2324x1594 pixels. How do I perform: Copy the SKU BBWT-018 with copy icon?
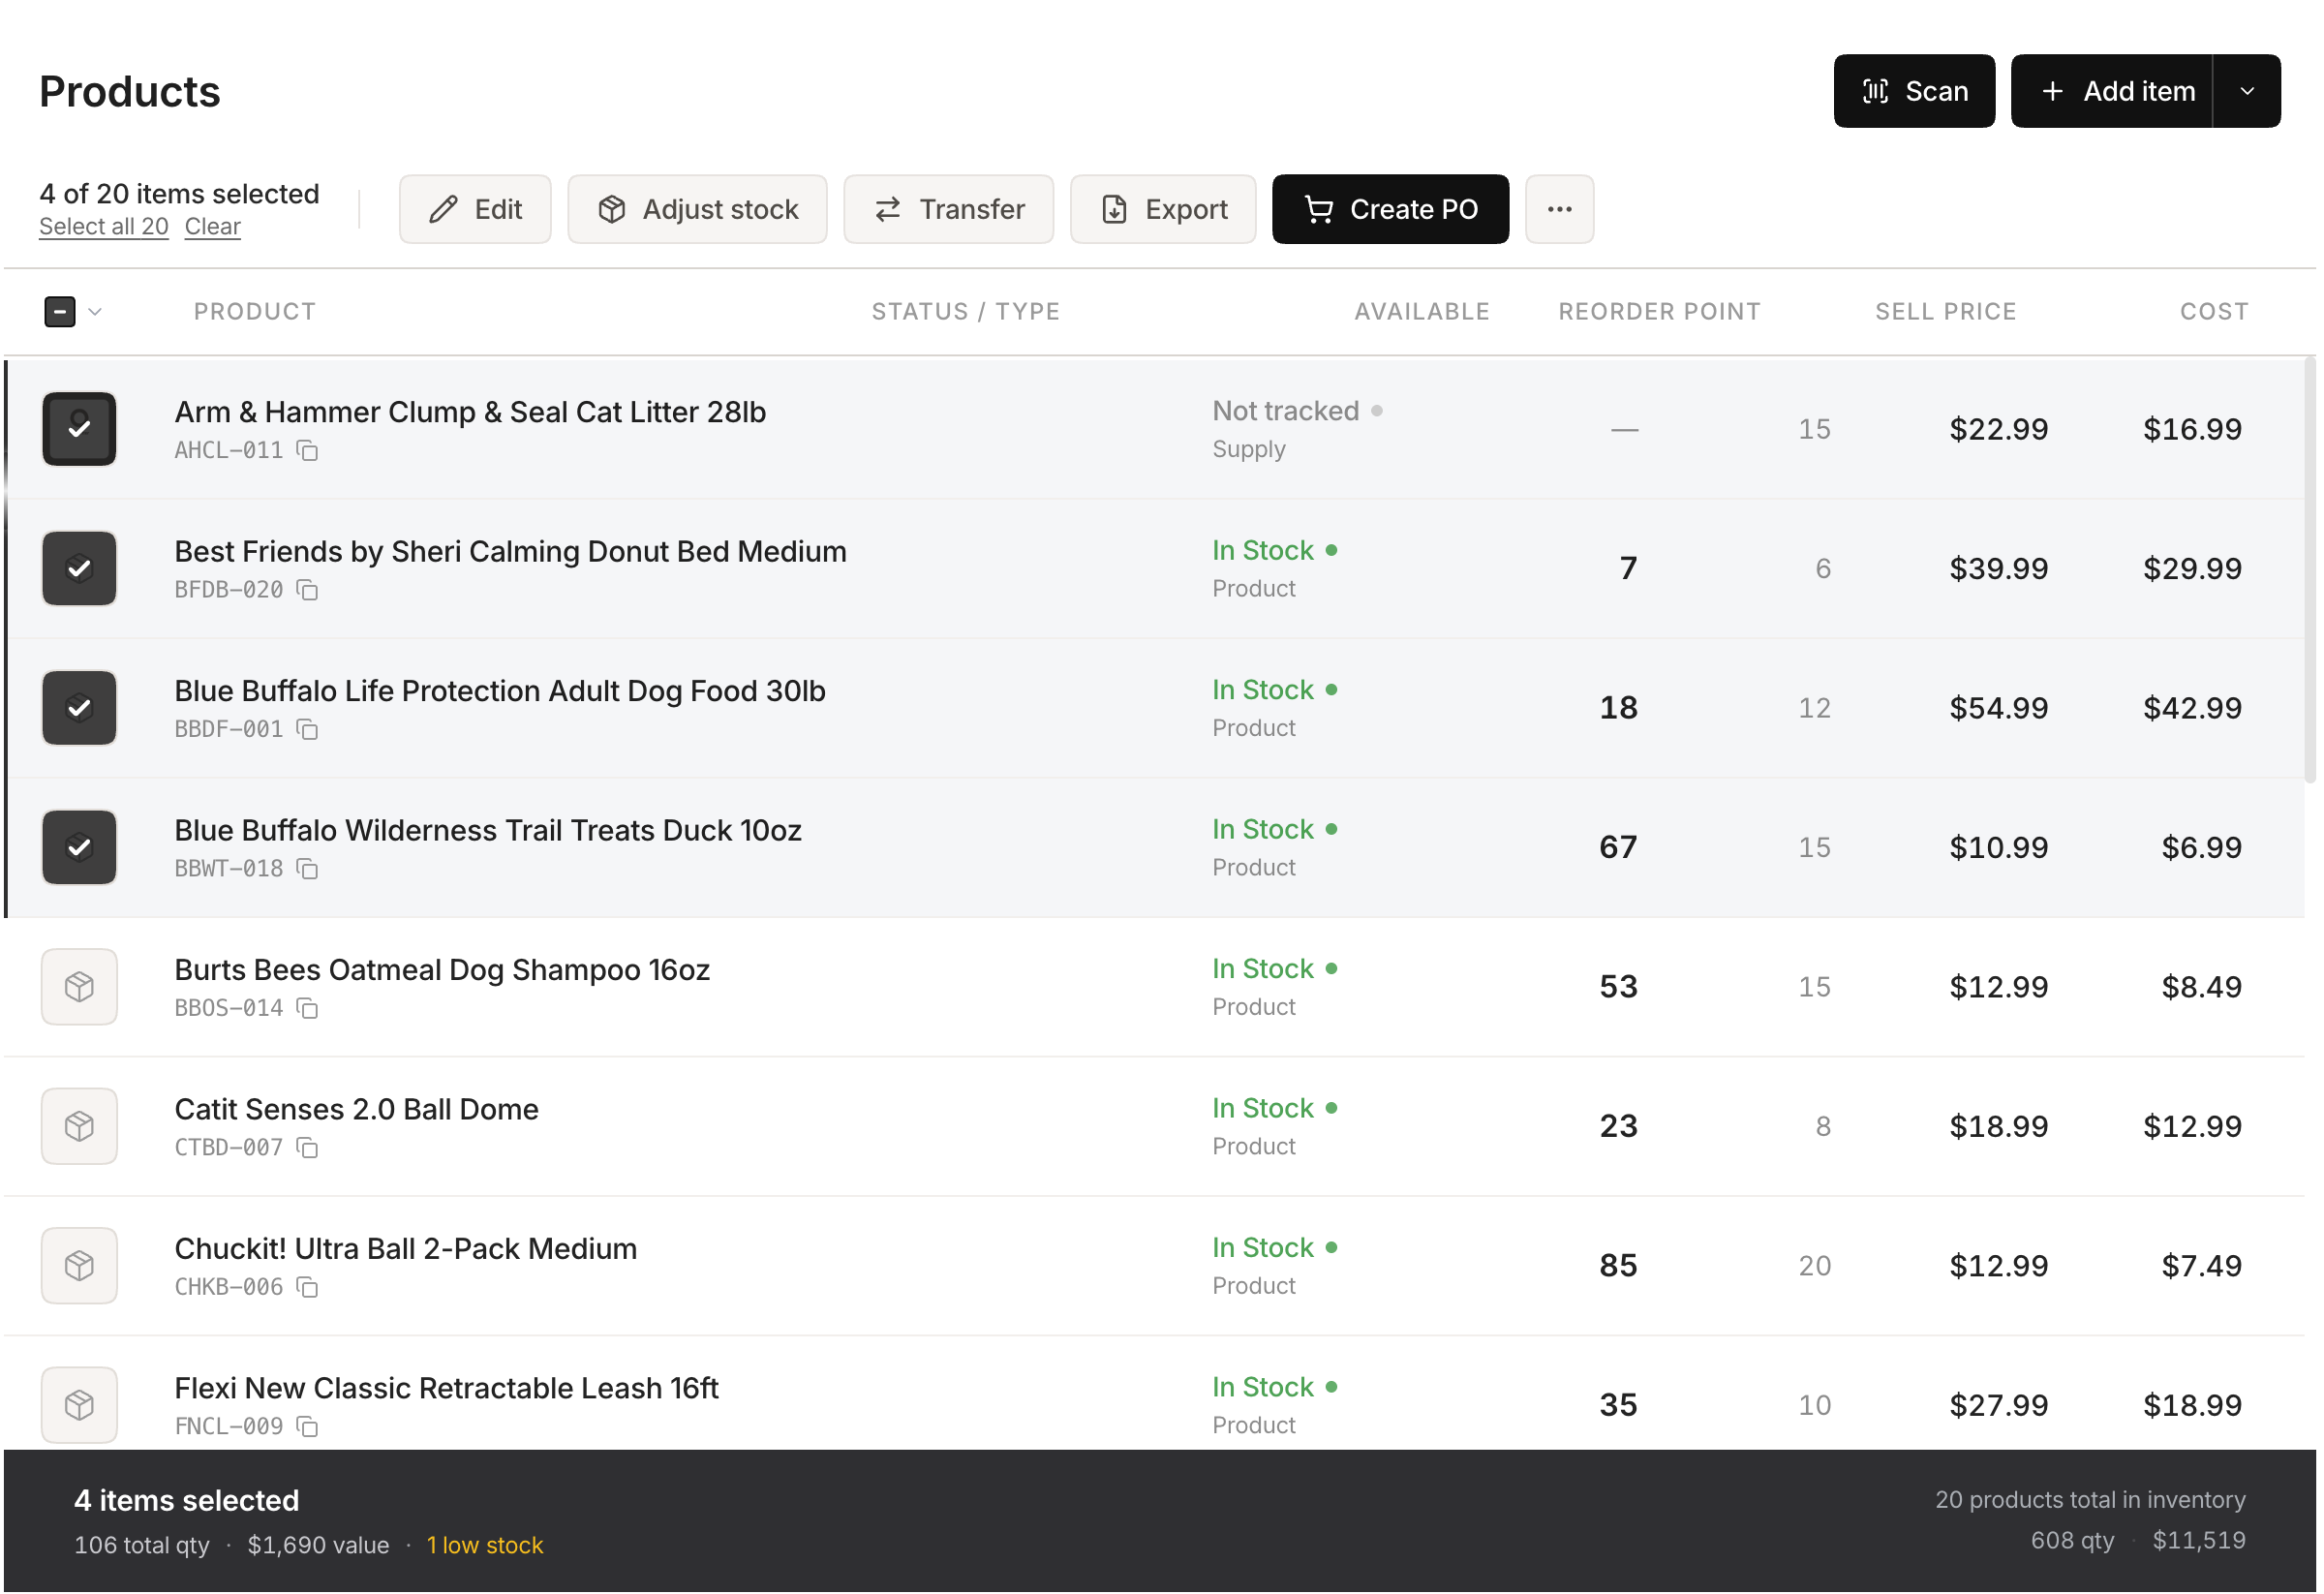(307, 870)
